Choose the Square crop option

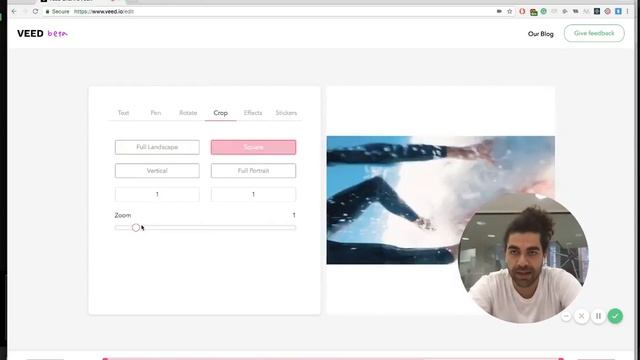253,147
